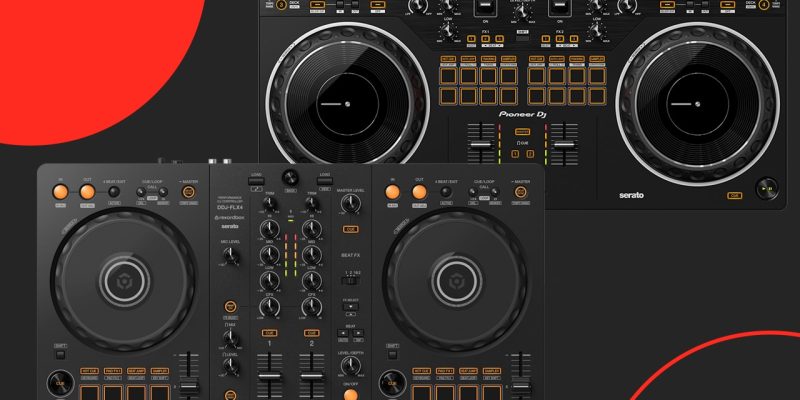Click the BEAT FX channel select switch
The image size is (800, 400).
(350, 280)
